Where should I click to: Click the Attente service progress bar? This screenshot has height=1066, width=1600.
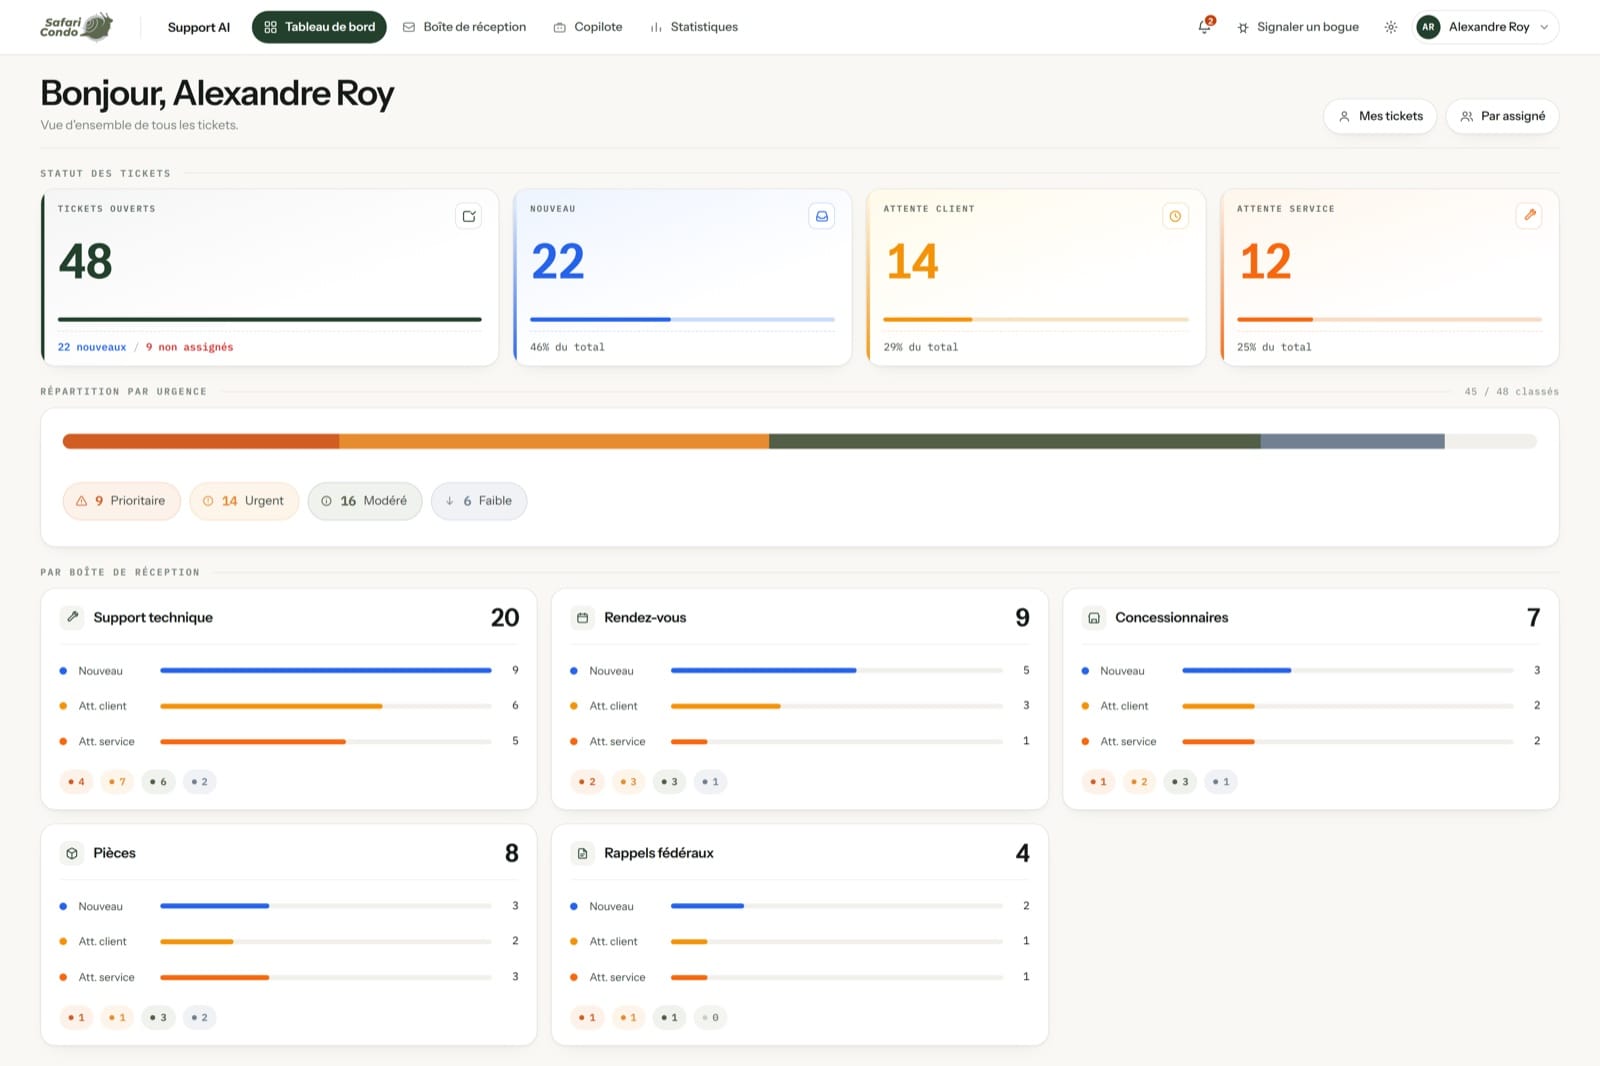click(1389, 319)
